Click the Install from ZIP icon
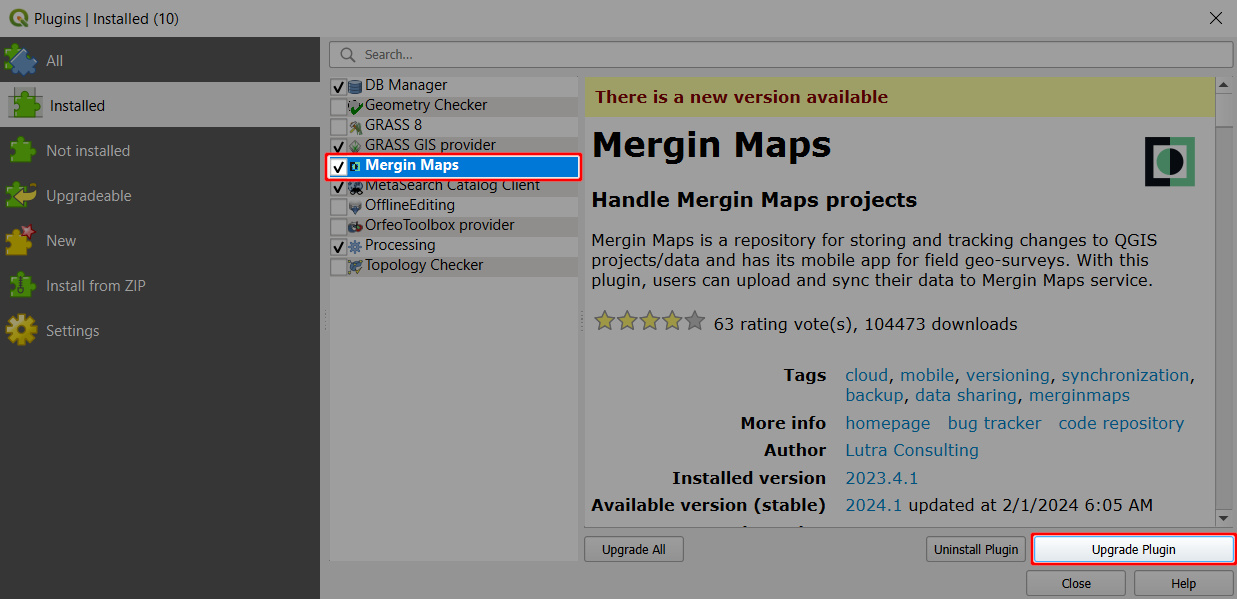Screen dimensions: 1237x599 click(x=20, y=285)
